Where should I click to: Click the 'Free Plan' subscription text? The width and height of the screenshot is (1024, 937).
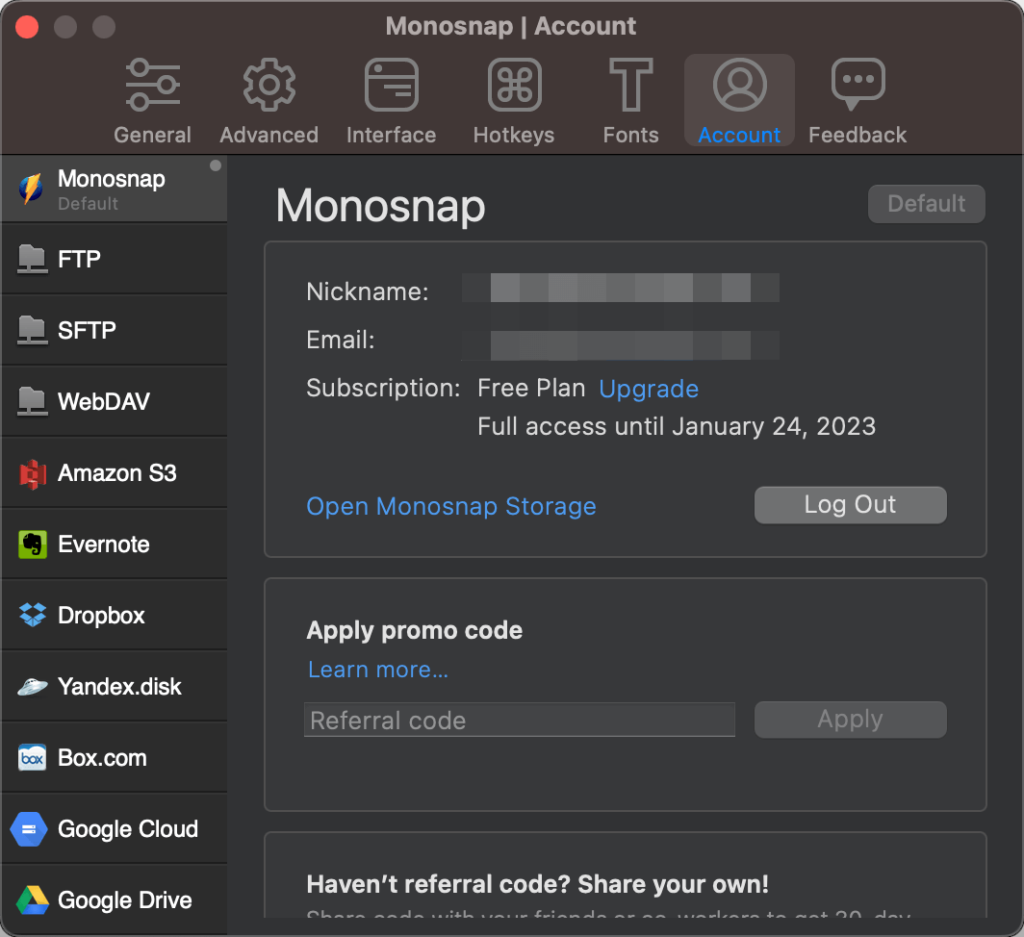tap(531, 388)
